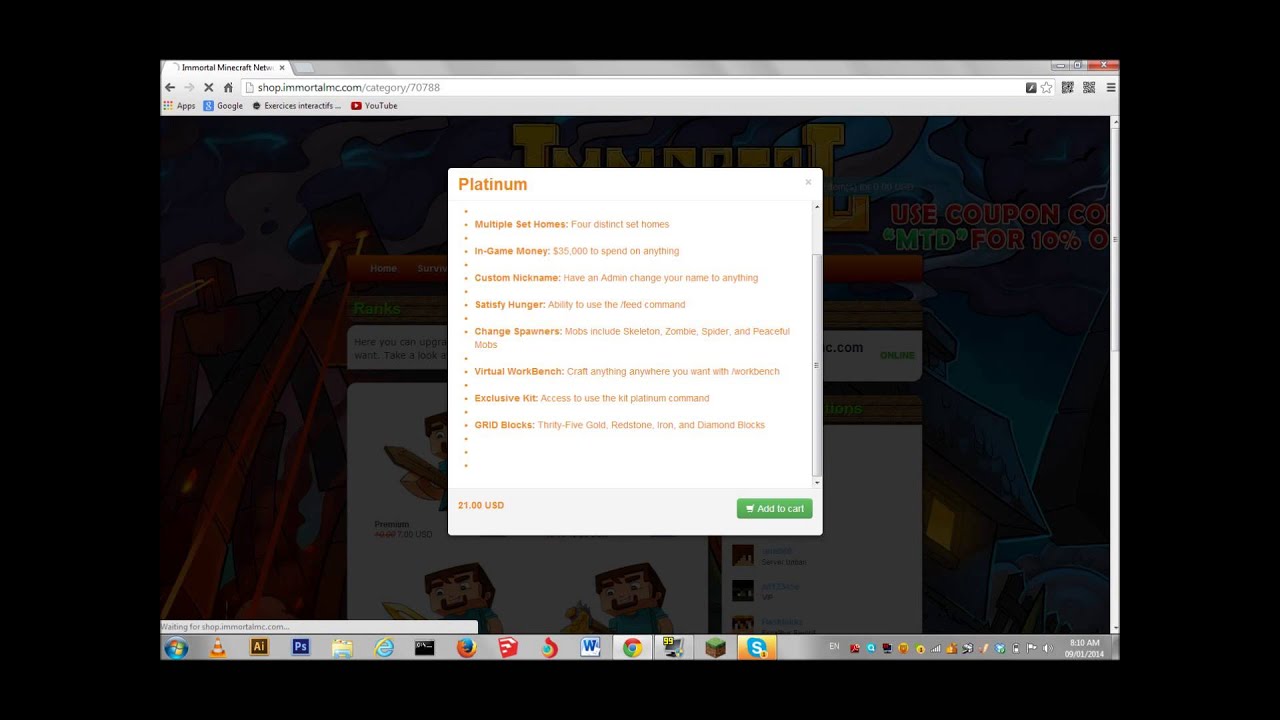Screen dimensions: 1280x720
Task: Click the EN language indicator in tray
Action: click(x=834, y=647)
